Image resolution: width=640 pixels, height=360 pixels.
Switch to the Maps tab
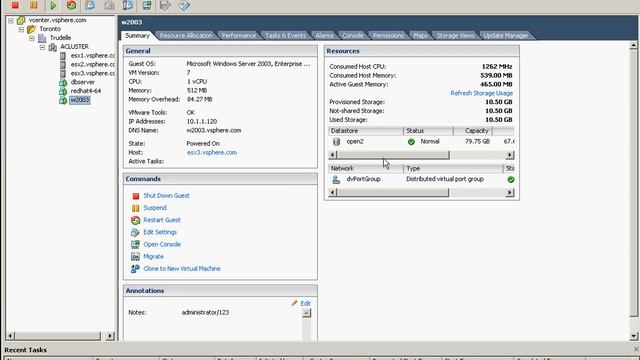click(x=420, y=36)
